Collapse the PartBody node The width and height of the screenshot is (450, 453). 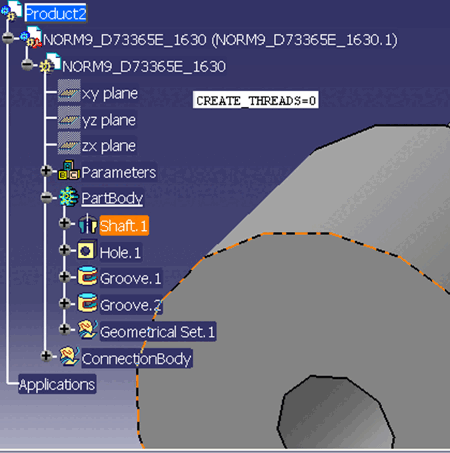coord(46,197)
